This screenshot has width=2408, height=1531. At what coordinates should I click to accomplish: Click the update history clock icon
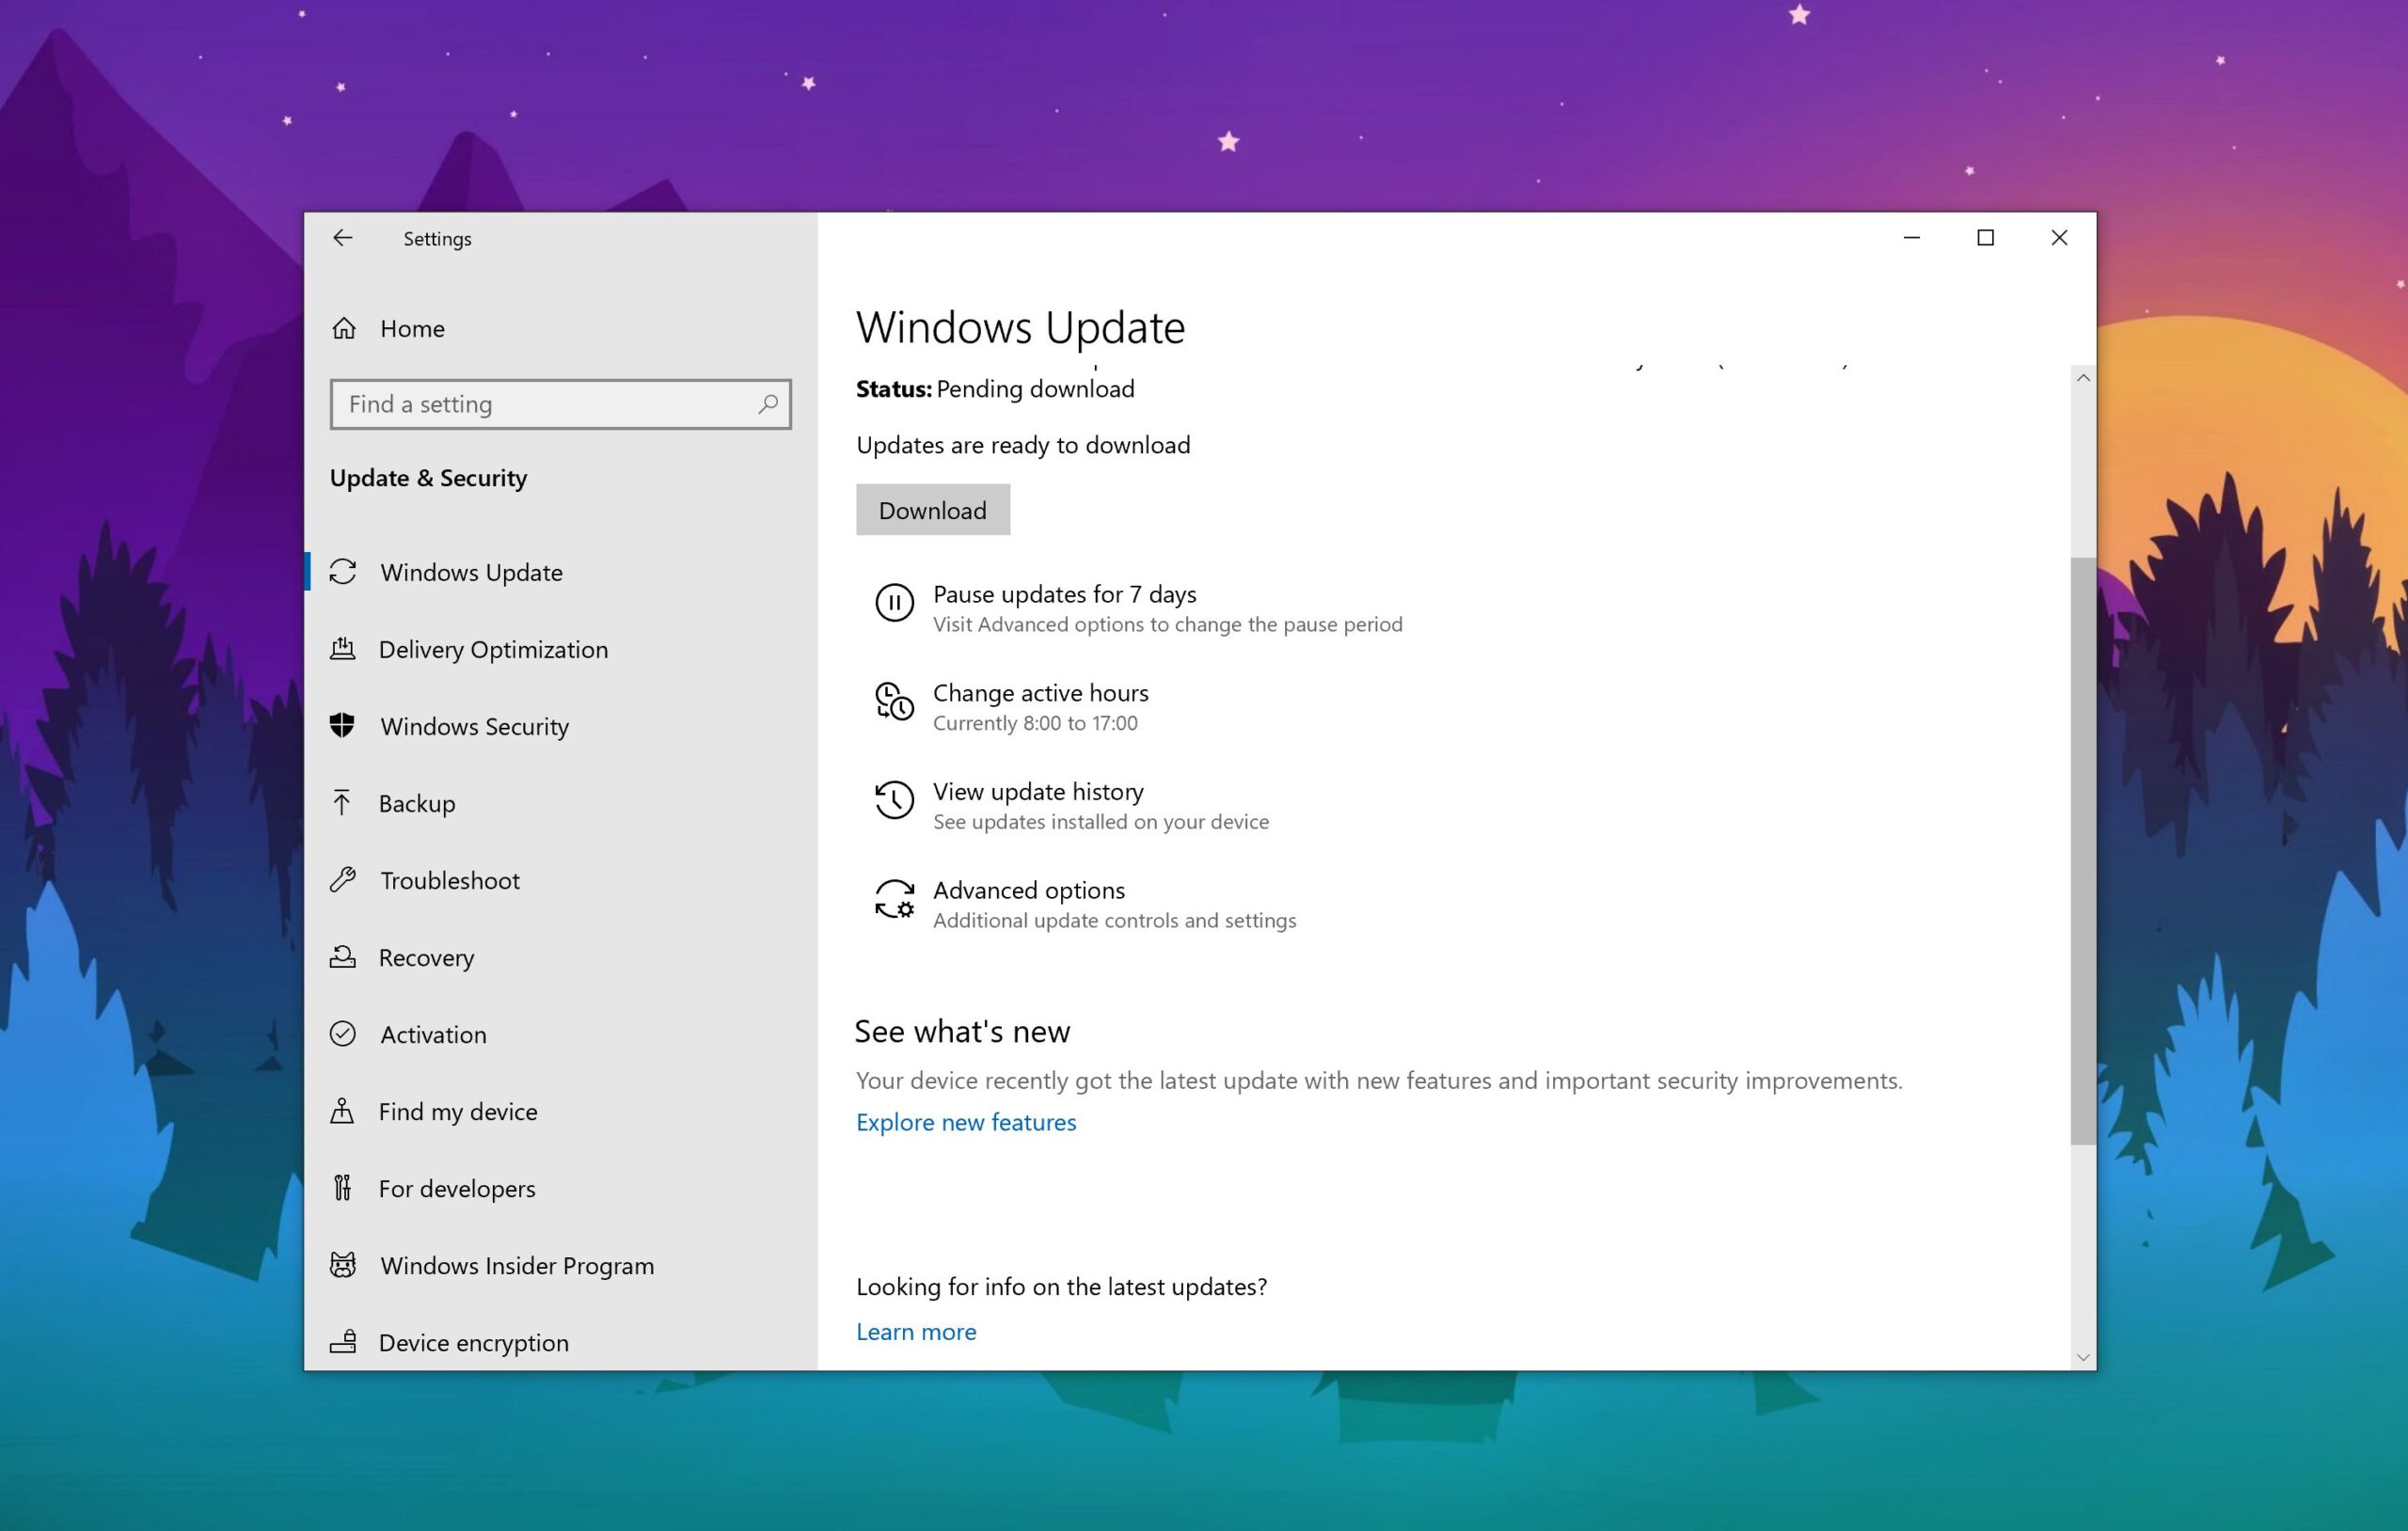point(894,800)
